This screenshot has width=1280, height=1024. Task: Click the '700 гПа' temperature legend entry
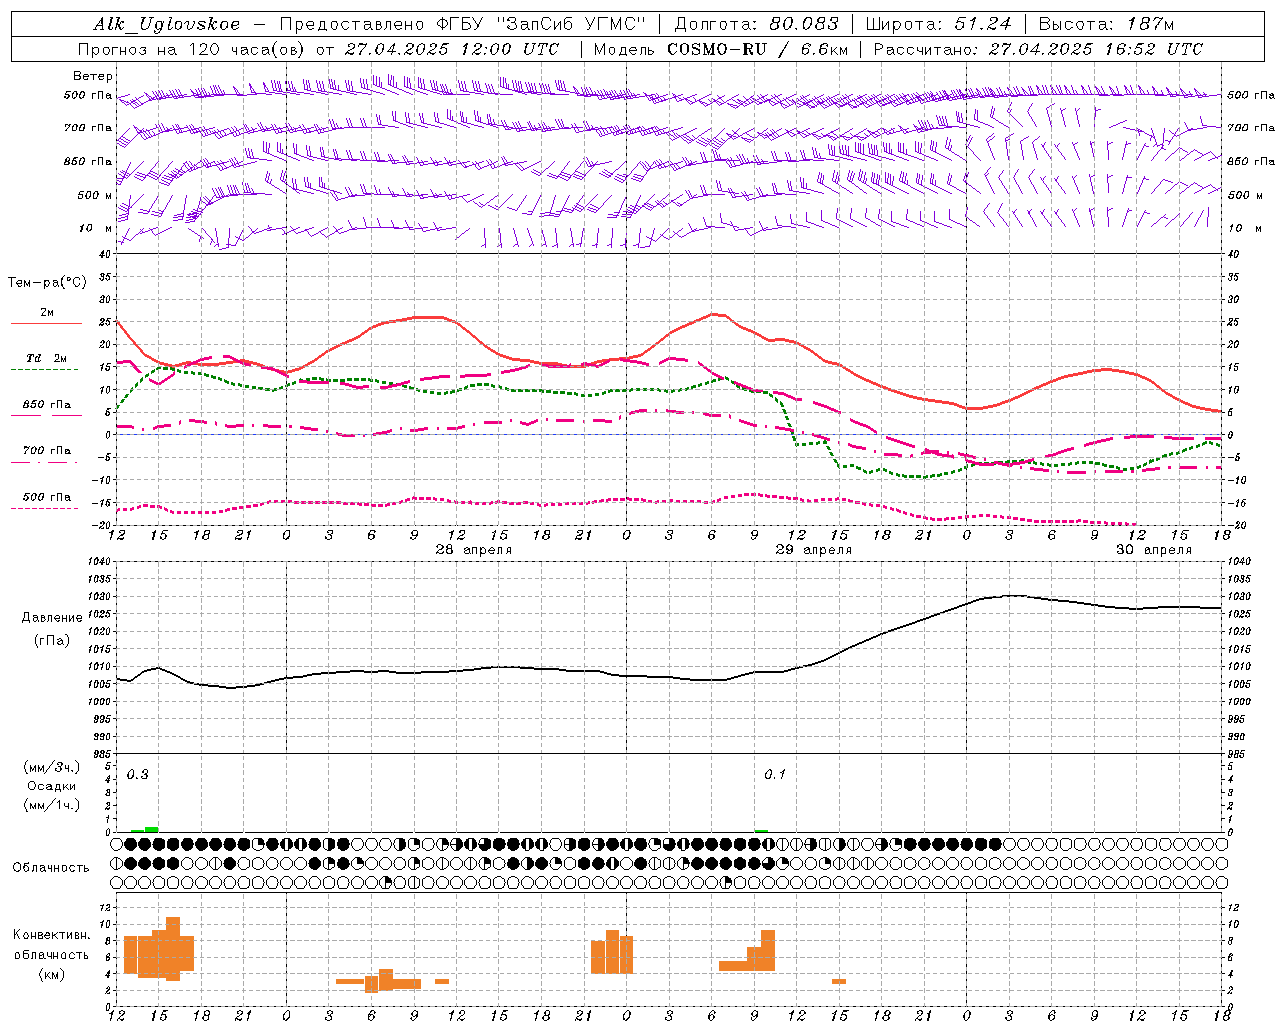click(47, 451)
